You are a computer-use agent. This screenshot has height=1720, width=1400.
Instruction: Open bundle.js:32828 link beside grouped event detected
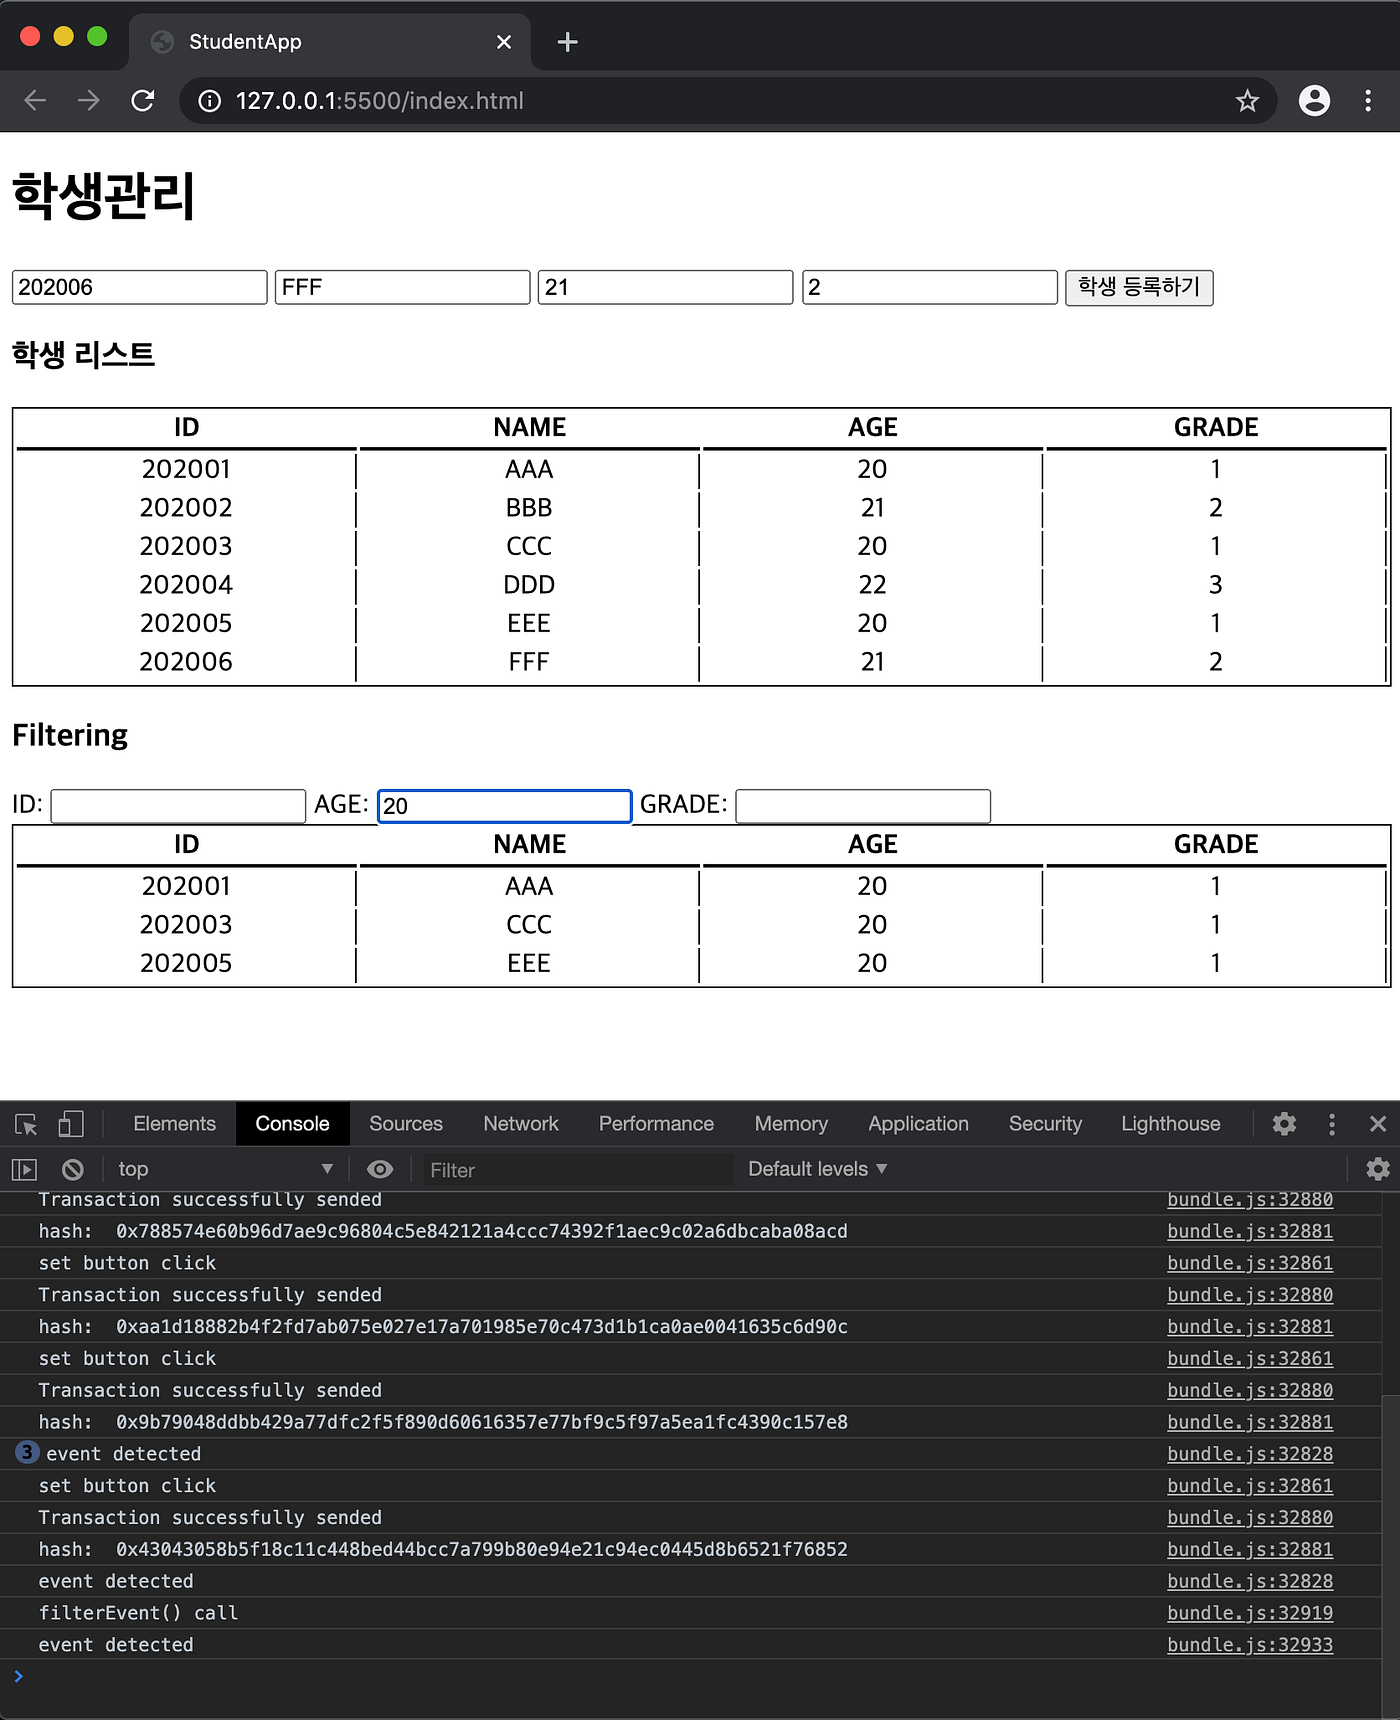click(1250, 1454)
